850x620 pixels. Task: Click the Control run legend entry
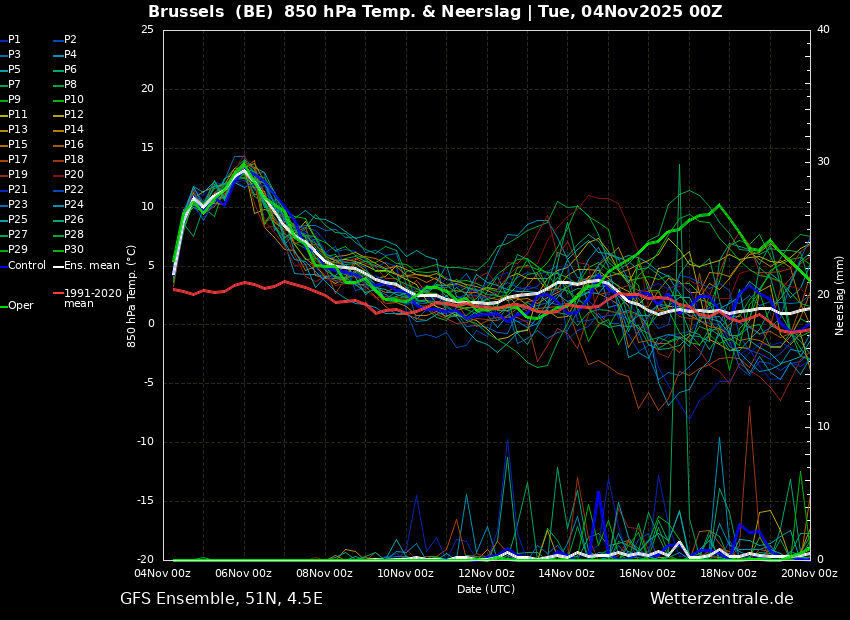[x=27, y=266]
